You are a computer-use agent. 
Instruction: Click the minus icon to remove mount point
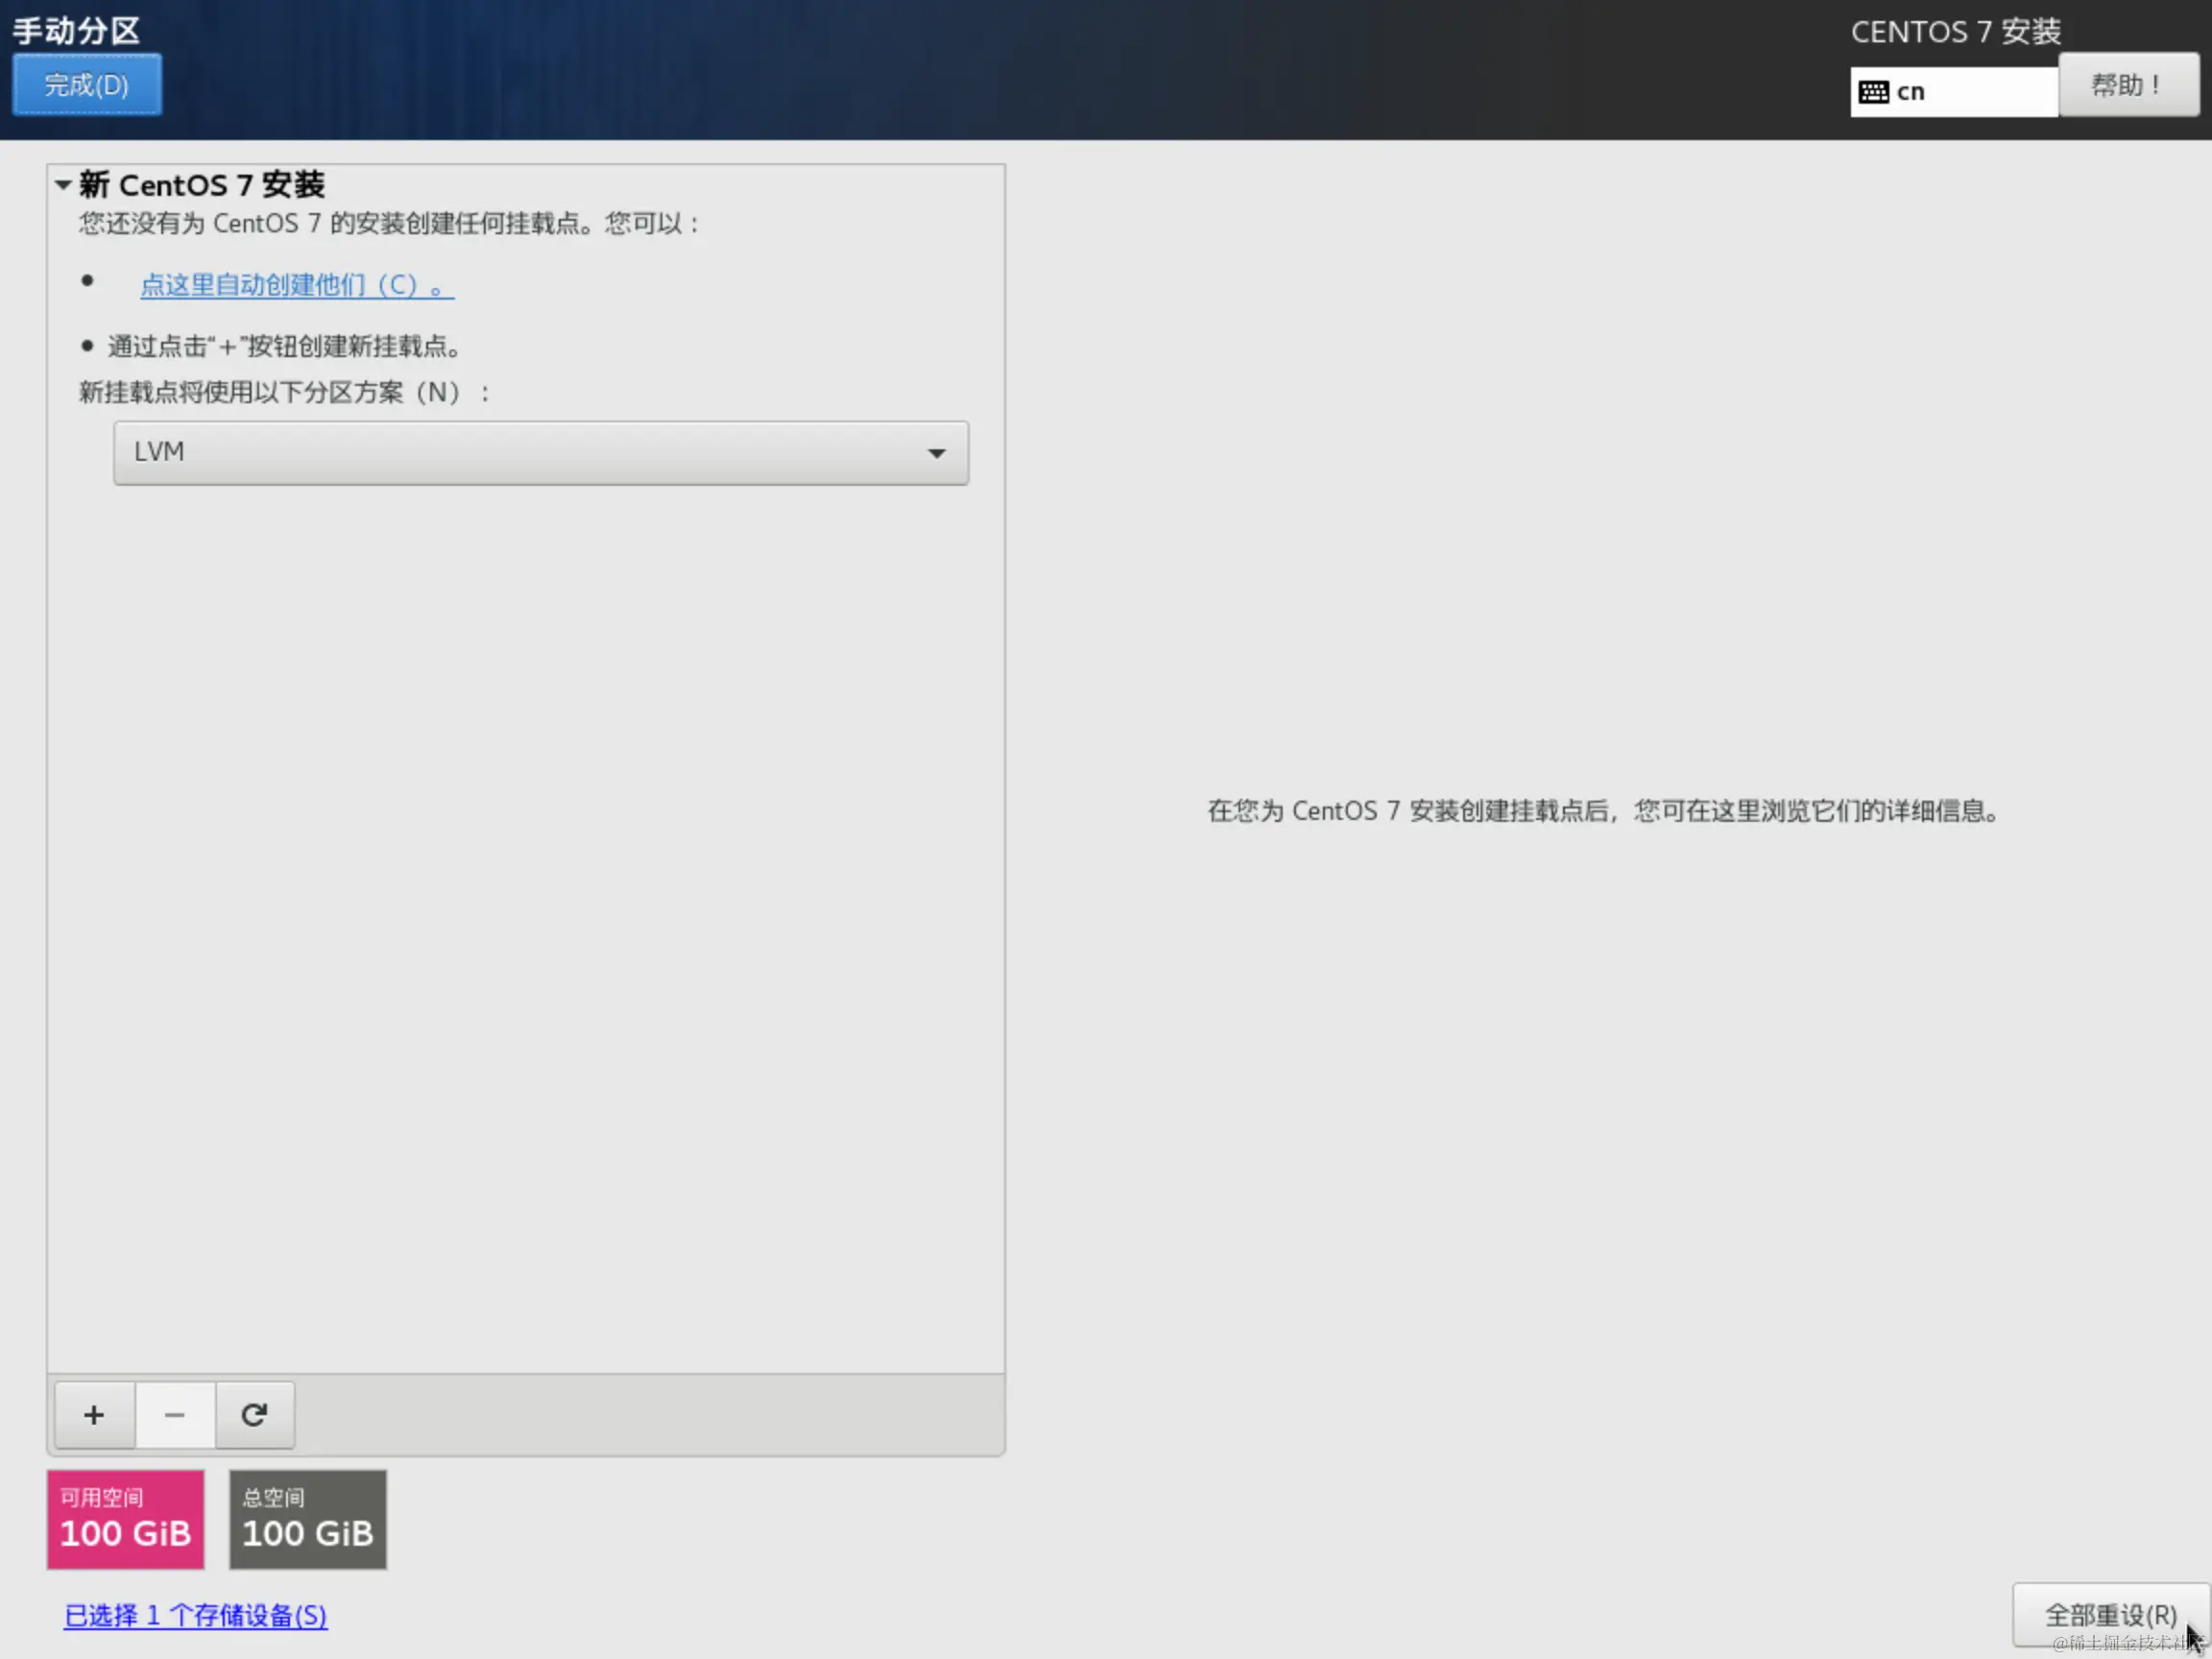coord(174,1415)
